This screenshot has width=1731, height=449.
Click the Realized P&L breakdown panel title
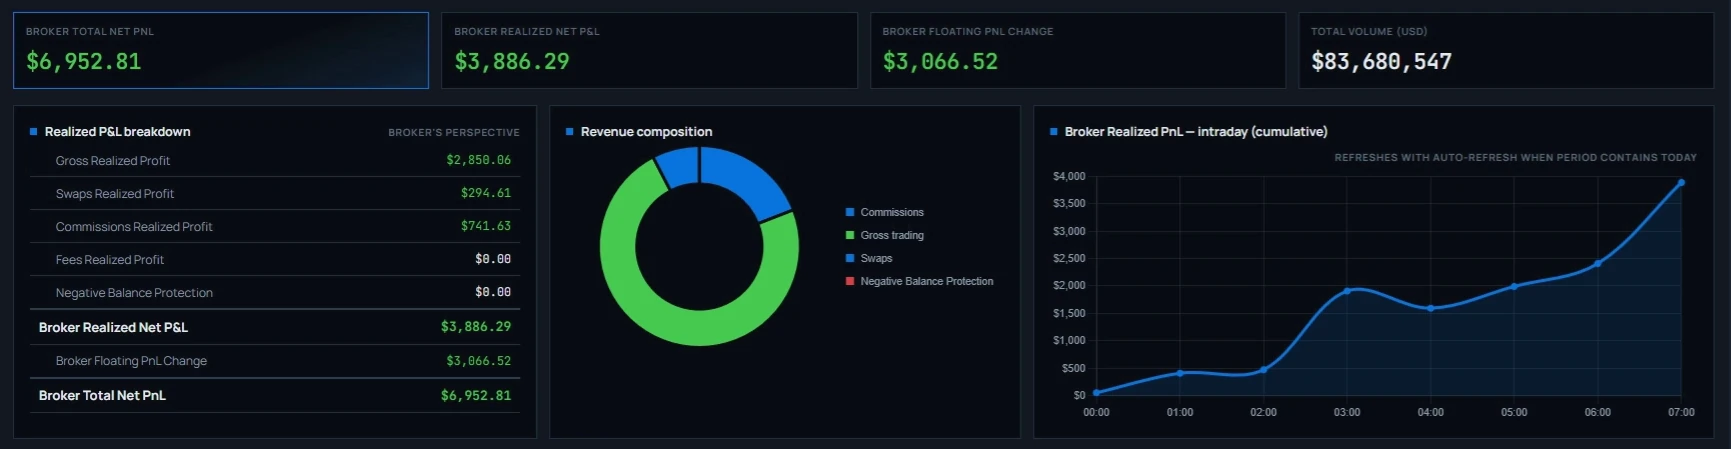point(117,131)
